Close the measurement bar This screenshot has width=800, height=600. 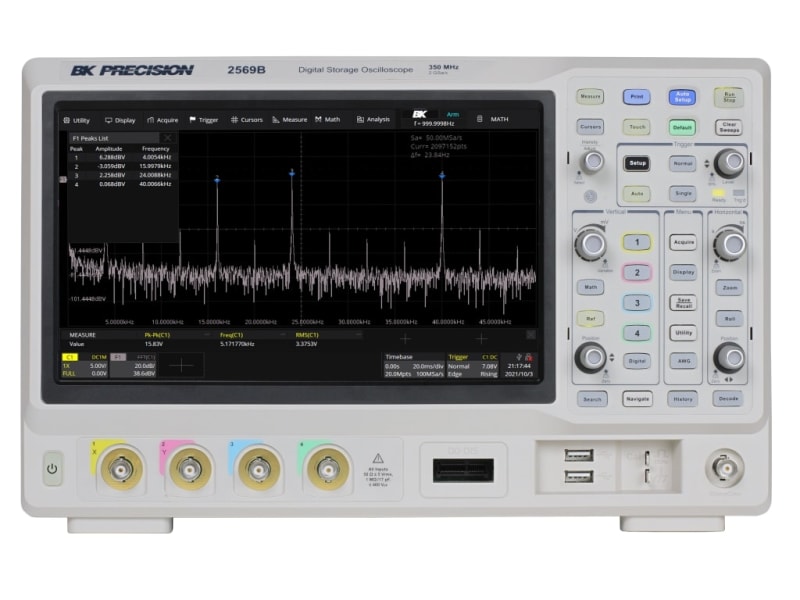(531, 334)
